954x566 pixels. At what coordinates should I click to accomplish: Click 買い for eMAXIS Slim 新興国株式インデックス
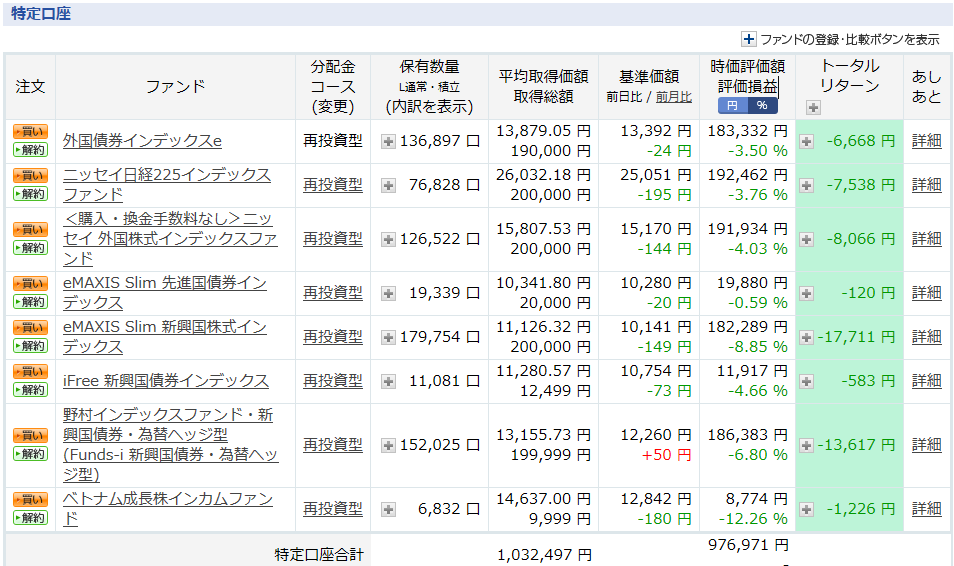tap(30, 327)
